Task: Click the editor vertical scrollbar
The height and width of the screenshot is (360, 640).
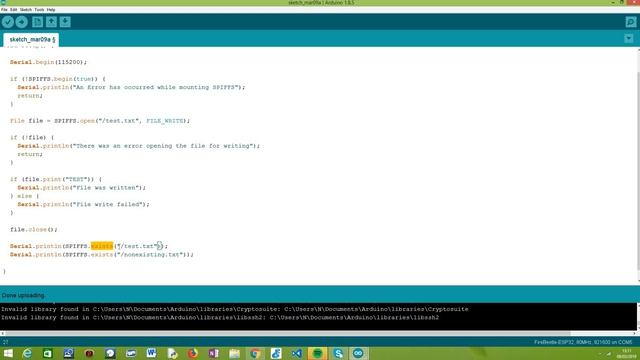Action: (x=638, y=166)
